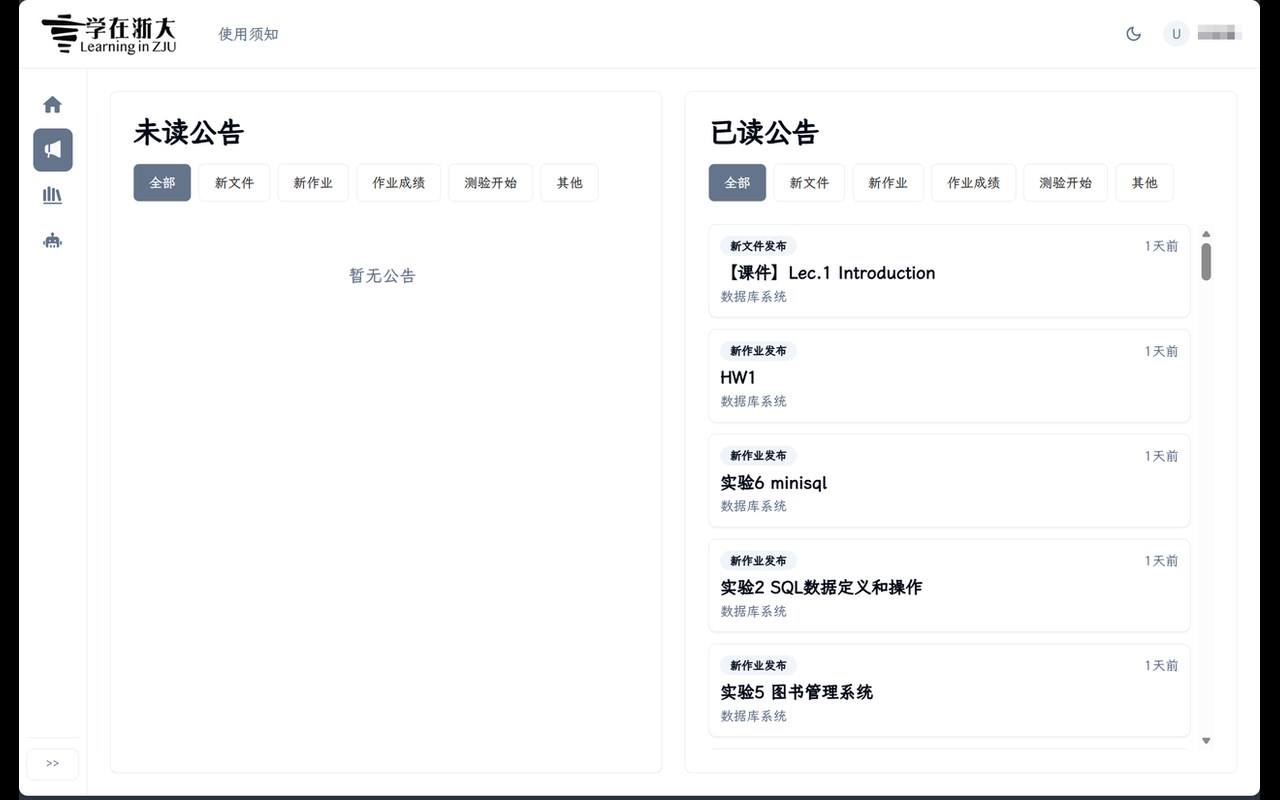Open the 使用须知 link
This screenshot has height=800, width=1280.
click(248, 34)
